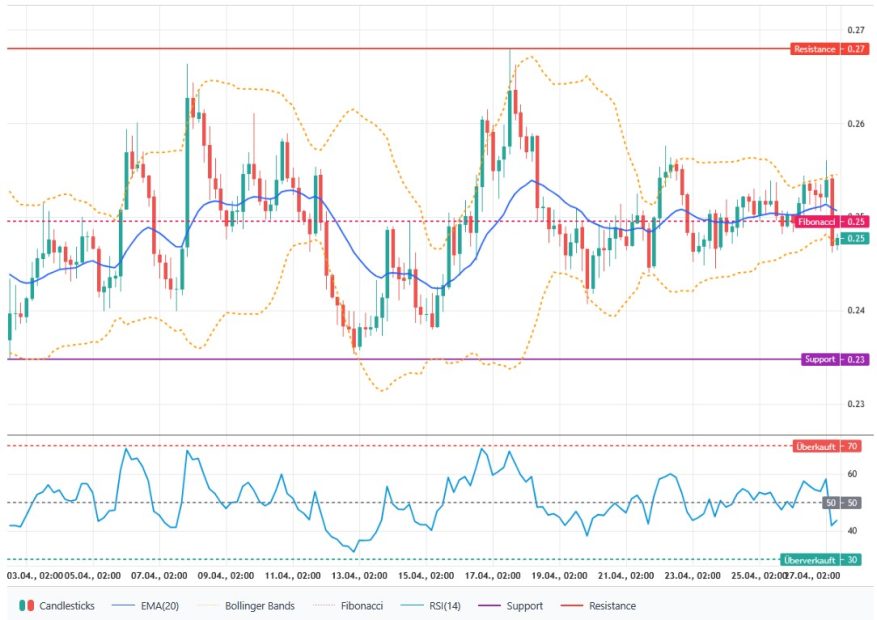The width and height of the screenshot is (877, 620).
Task: Click the 03.04., 02:00 date label
Action: [x=36, y=576]
